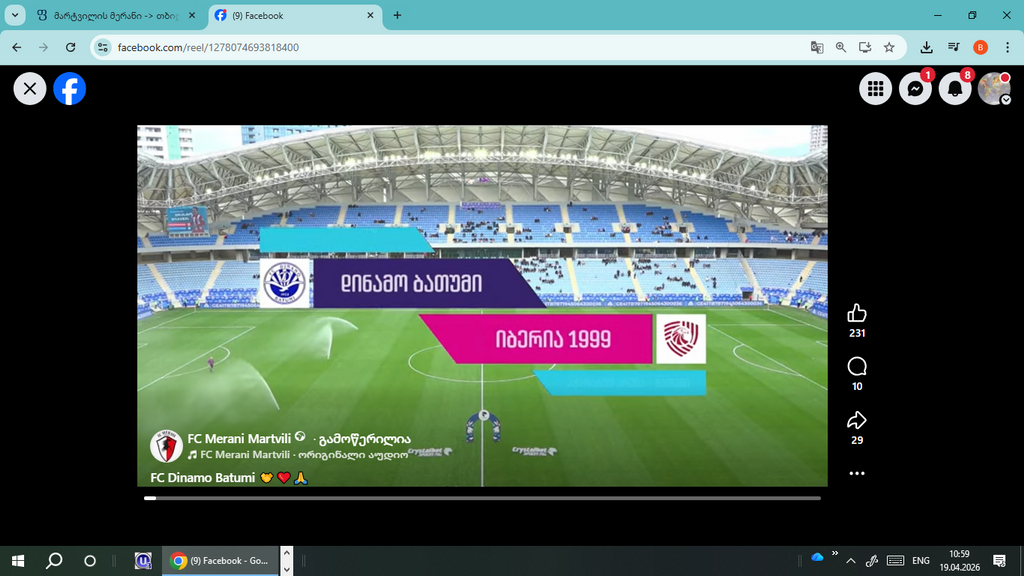Open the FC Merani Martvili page name link
Viewport: 1024px width, 576px height.
click(x=239, y=439)
